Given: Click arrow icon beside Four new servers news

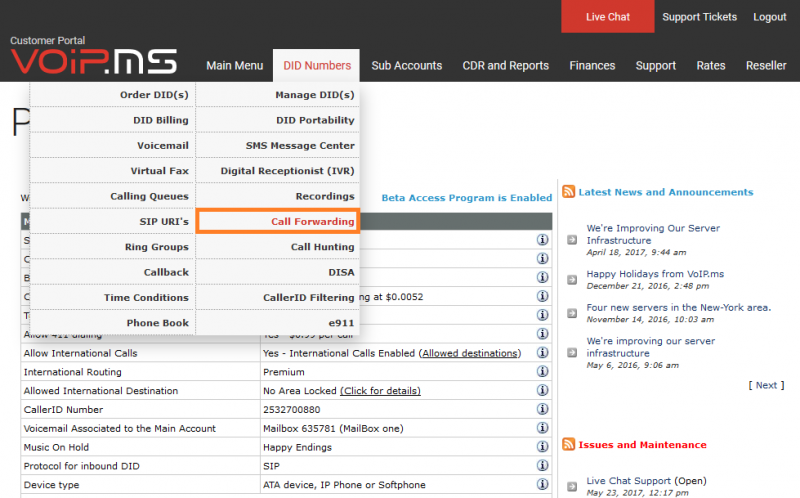Looking at the screenshot, I should click(x=572, y=313).
